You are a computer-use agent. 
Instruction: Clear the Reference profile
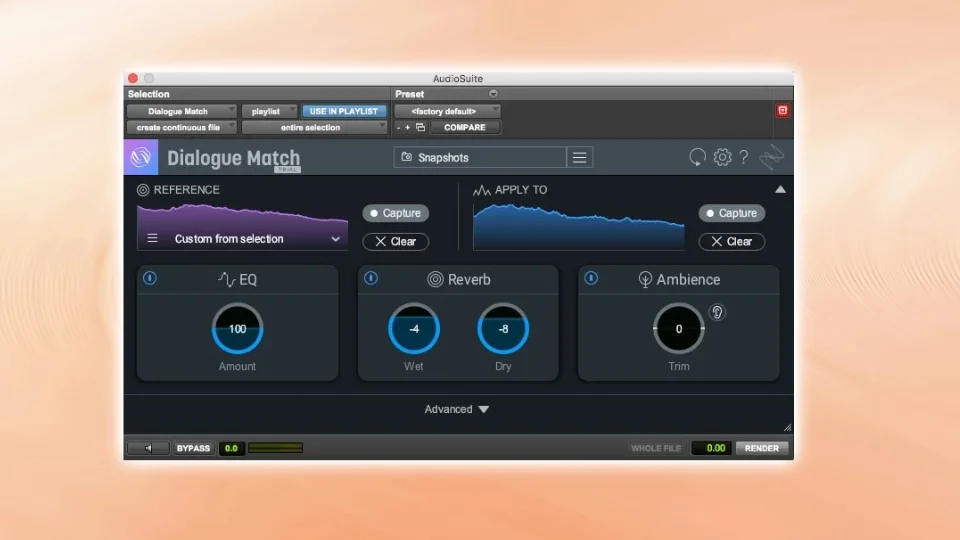coord(396,241)
